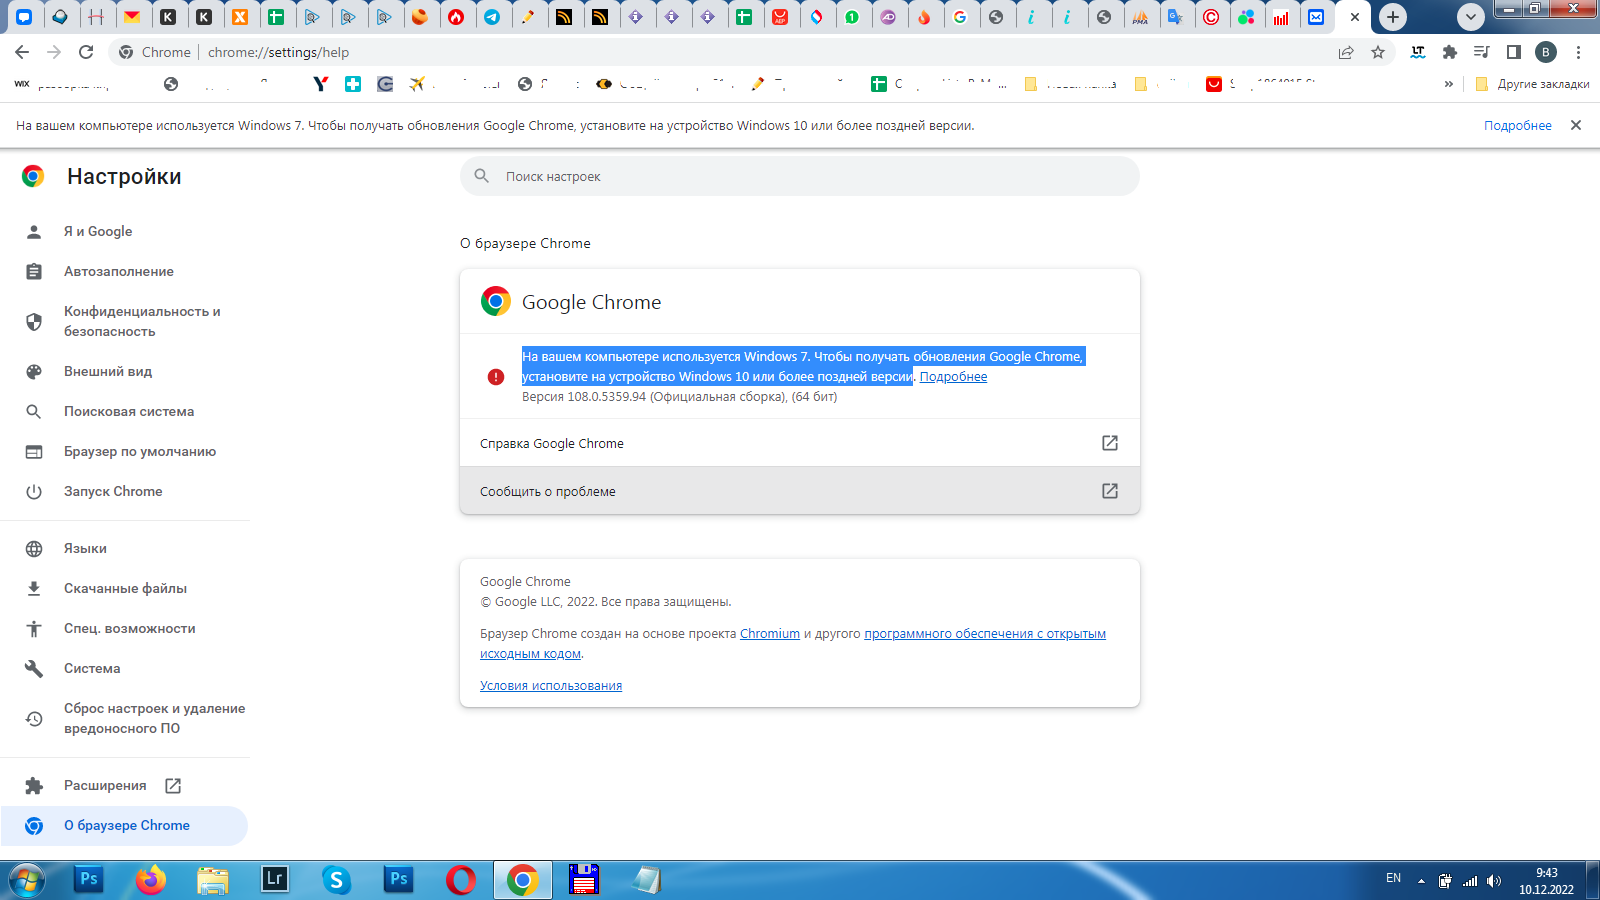This screenshot has width=1600, height=900.
Task: Open the LanguageTool extension icon
Action: tap(1418, 52)
